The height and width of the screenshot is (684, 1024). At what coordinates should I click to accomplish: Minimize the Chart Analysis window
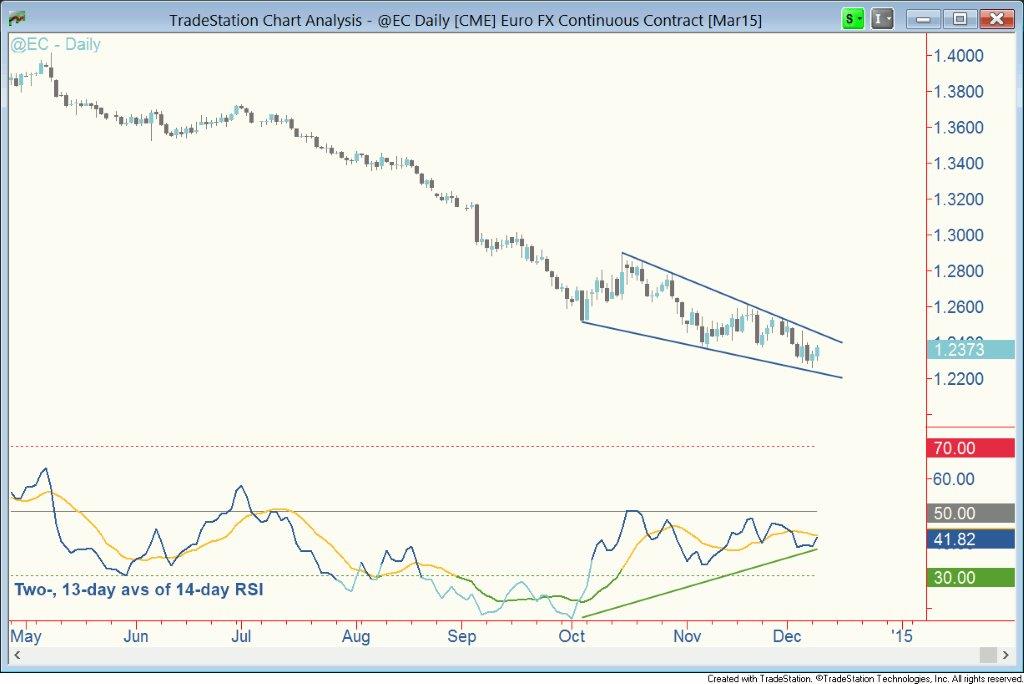[927, 18]
